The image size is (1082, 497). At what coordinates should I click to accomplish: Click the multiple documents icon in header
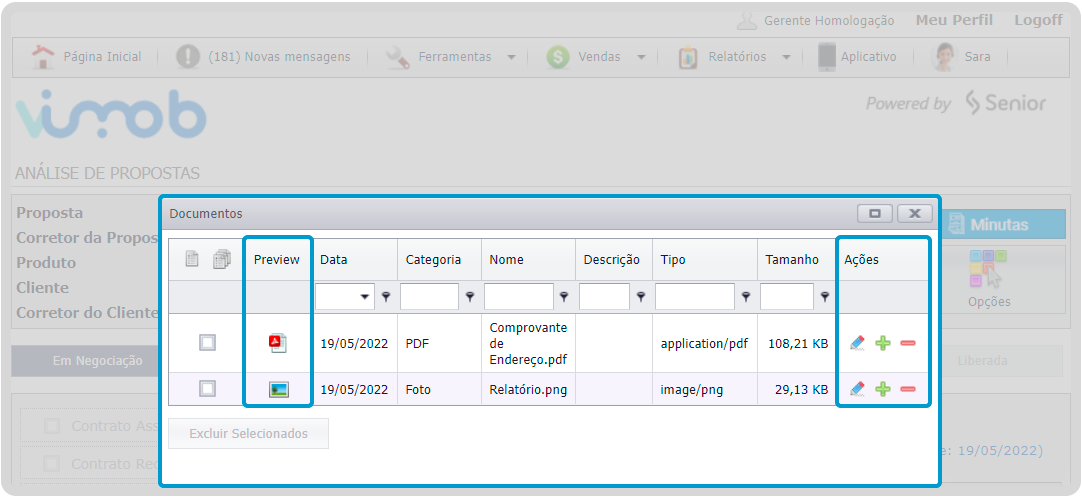[x=222, y=260]
